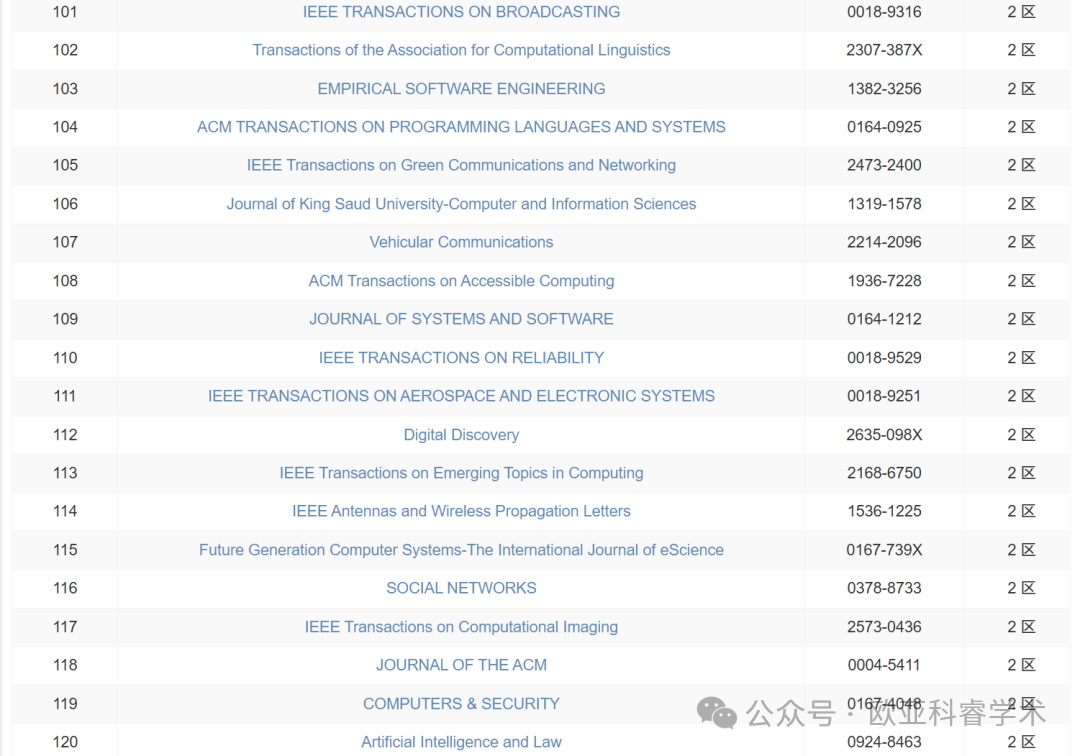Click row number 110
1080x756 pixels.
coord(65,358)
